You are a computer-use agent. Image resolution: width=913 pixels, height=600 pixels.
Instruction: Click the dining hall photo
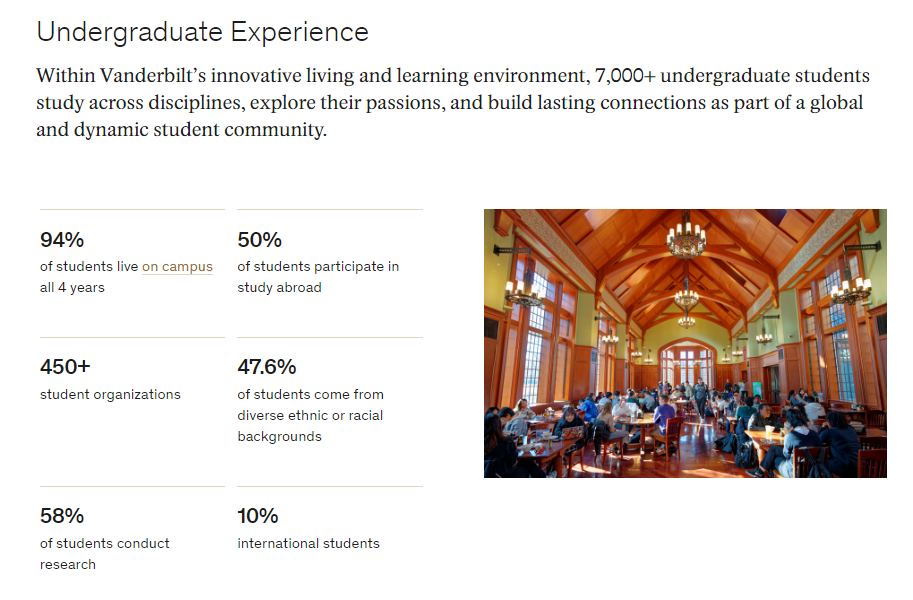(685, 344)
